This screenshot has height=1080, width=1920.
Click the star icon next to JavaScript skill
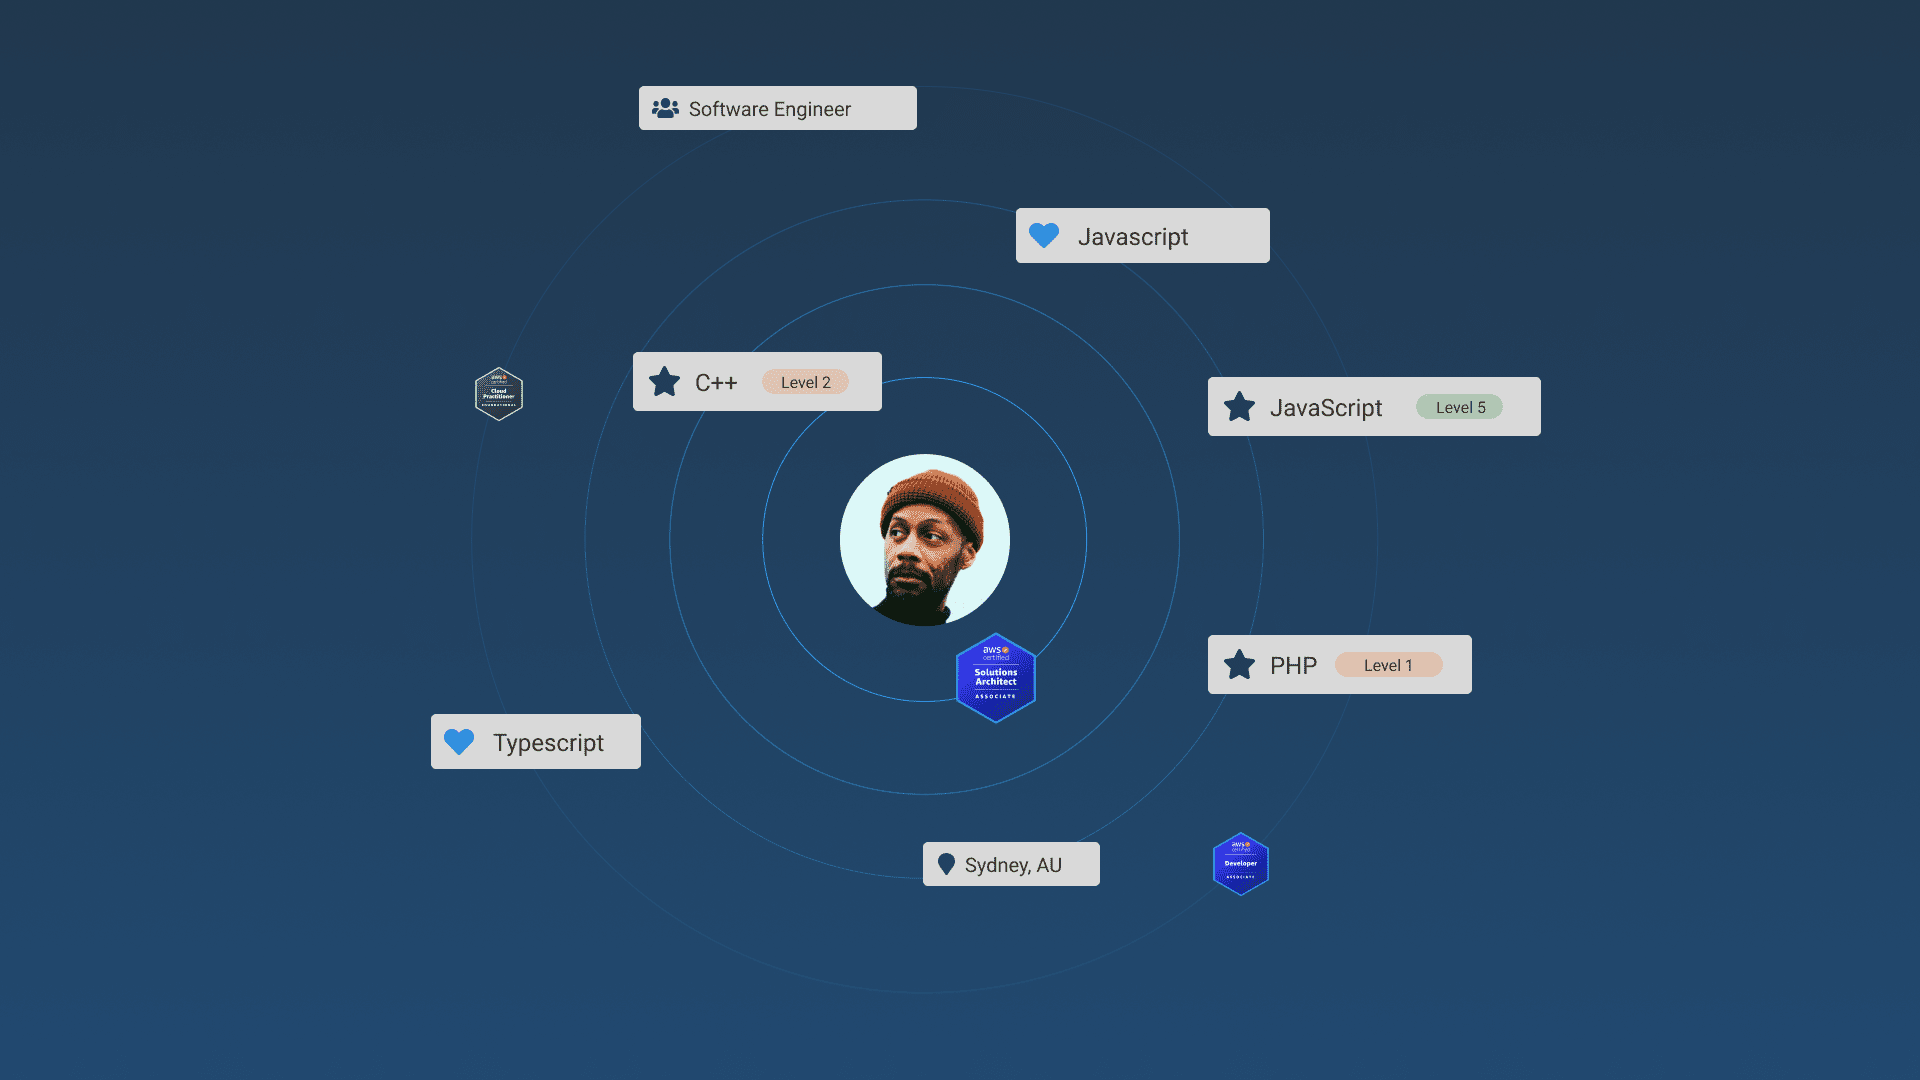pyautogui.click(x=1239, y=407)
